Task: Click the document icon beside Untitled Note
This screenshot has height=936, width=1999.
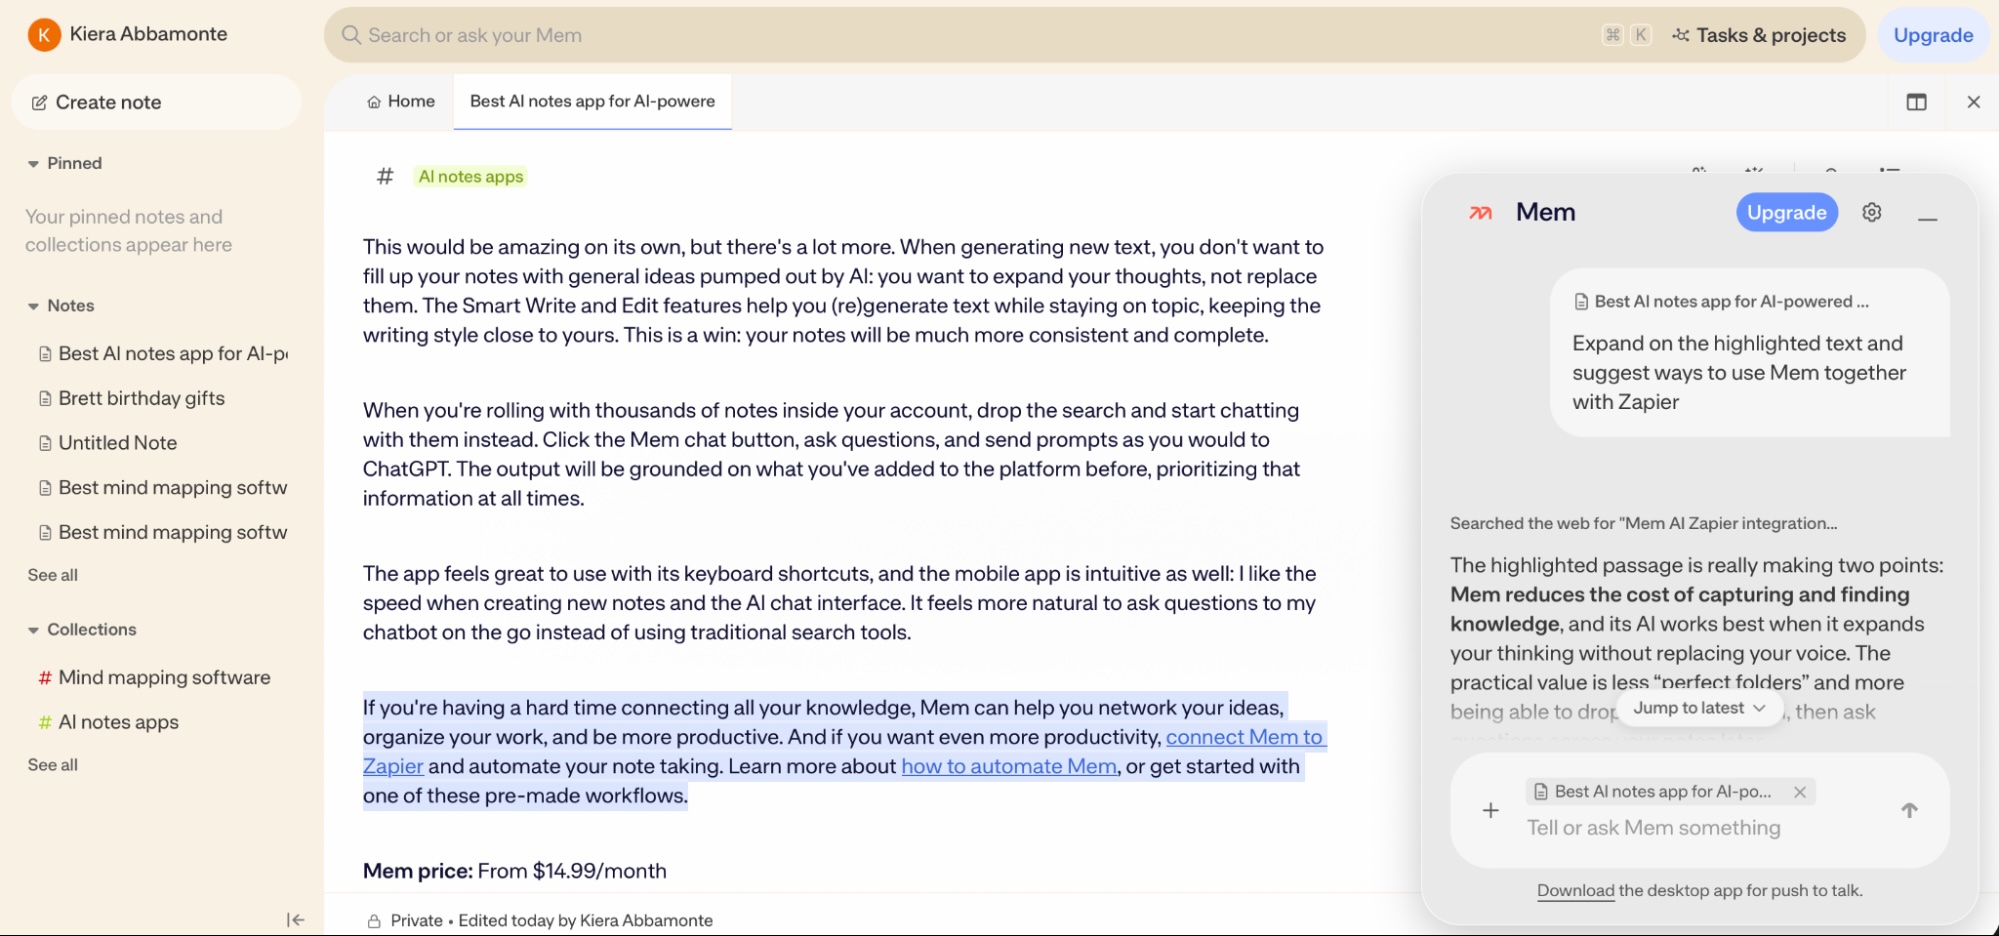Action: click(x=45, y=443)
